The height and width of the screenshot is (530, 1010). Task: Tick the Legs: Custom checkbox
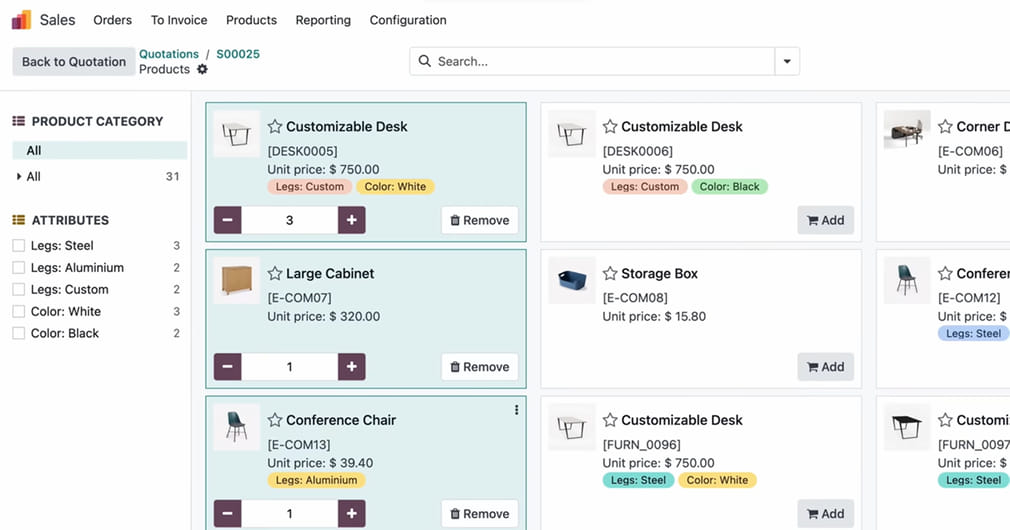(18, 290)
